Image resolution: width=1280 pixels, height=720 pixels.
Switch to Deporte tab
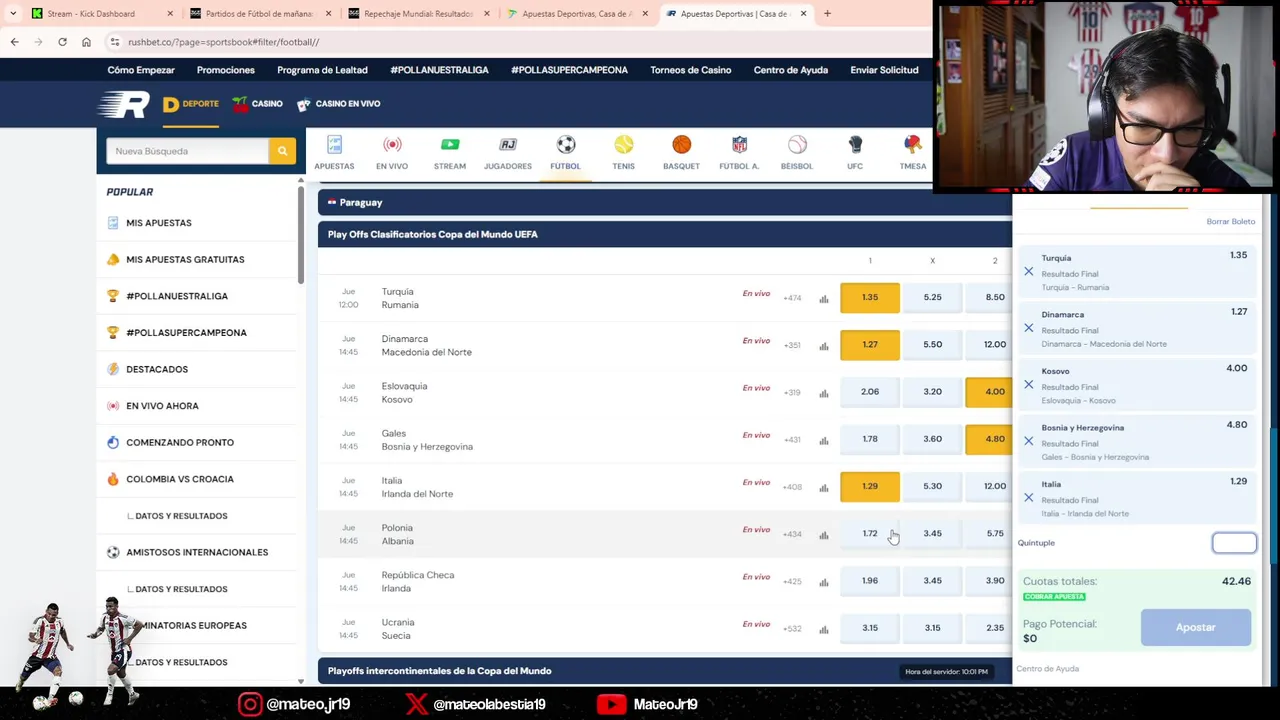click(191, 104)
